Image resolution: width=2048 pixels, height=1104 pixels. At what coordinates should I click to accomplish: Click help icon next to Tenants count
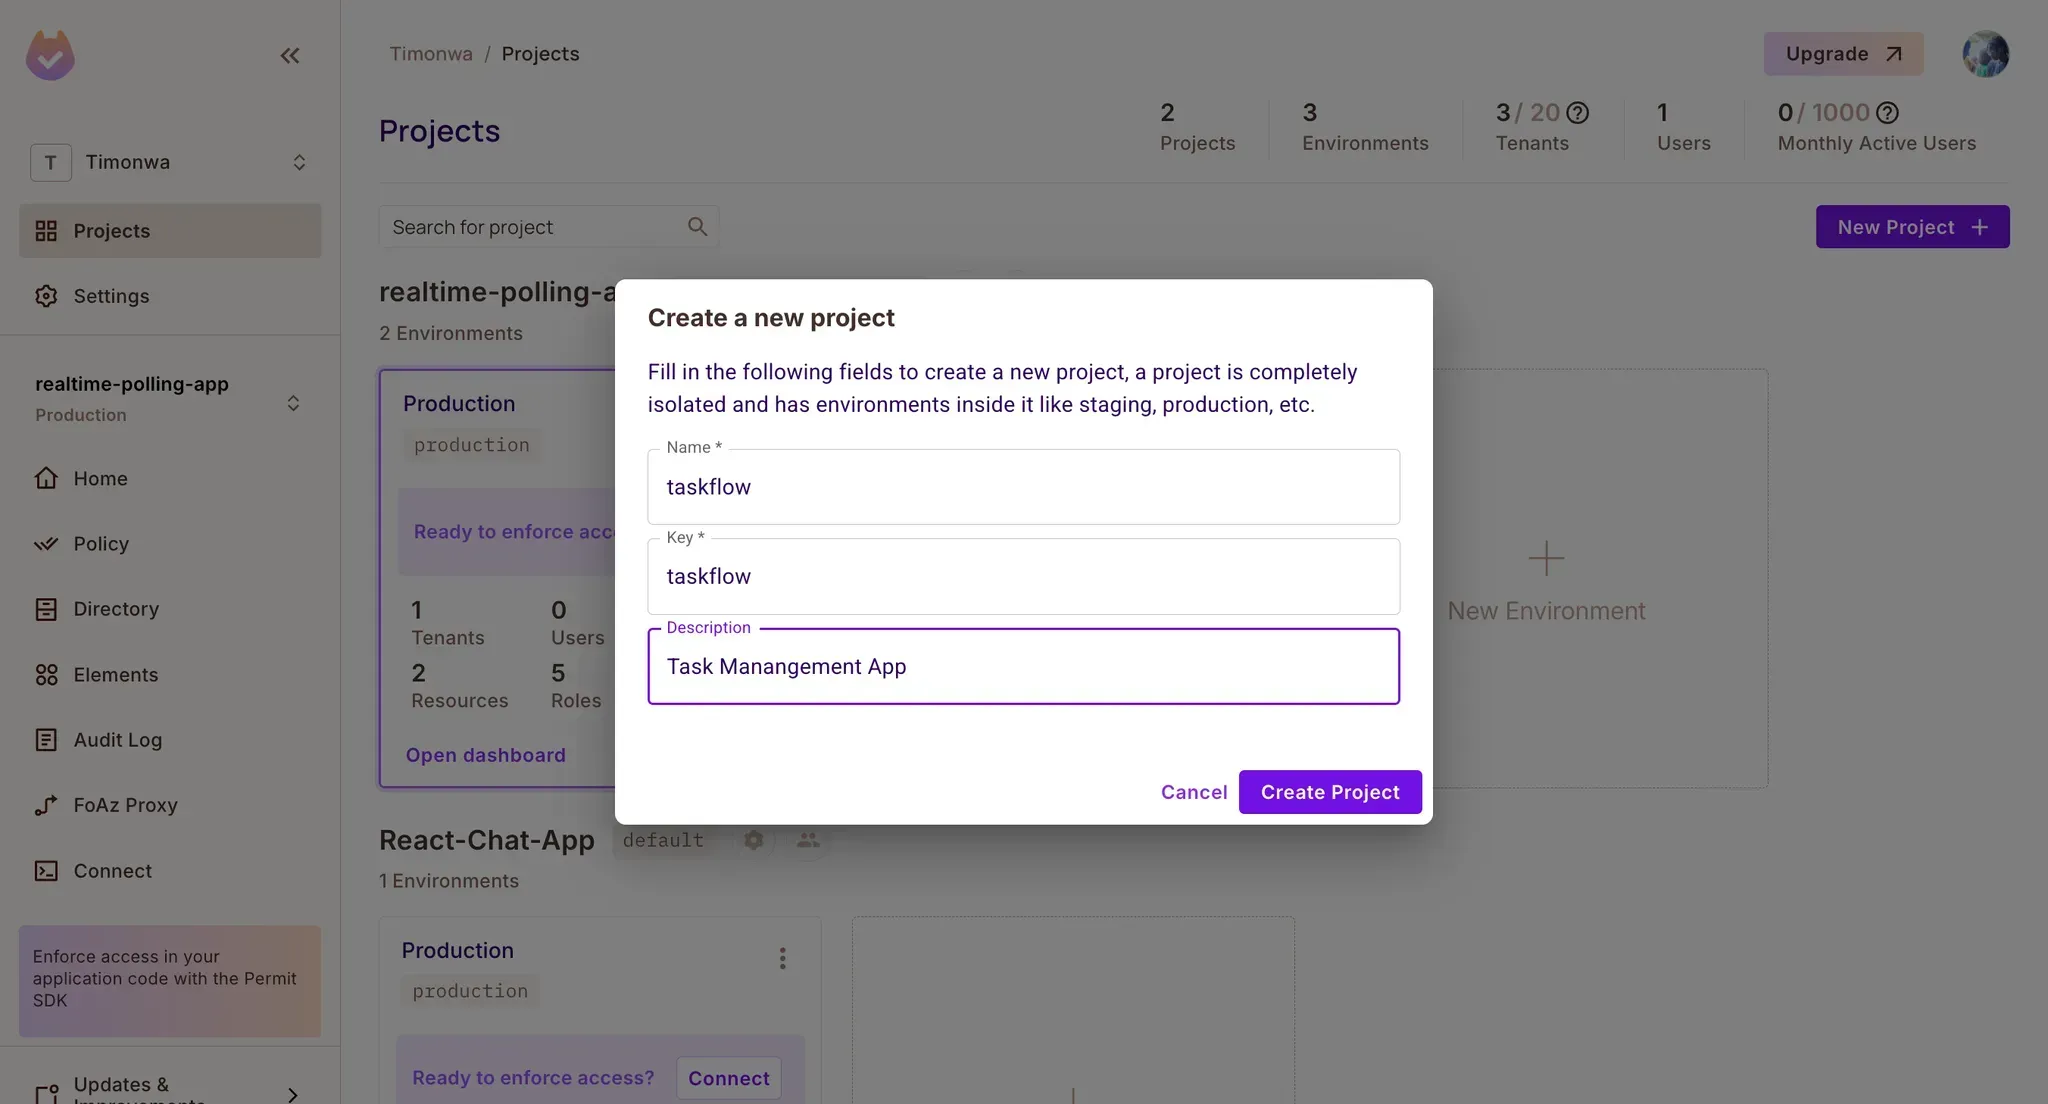(x=1577, y=113)
